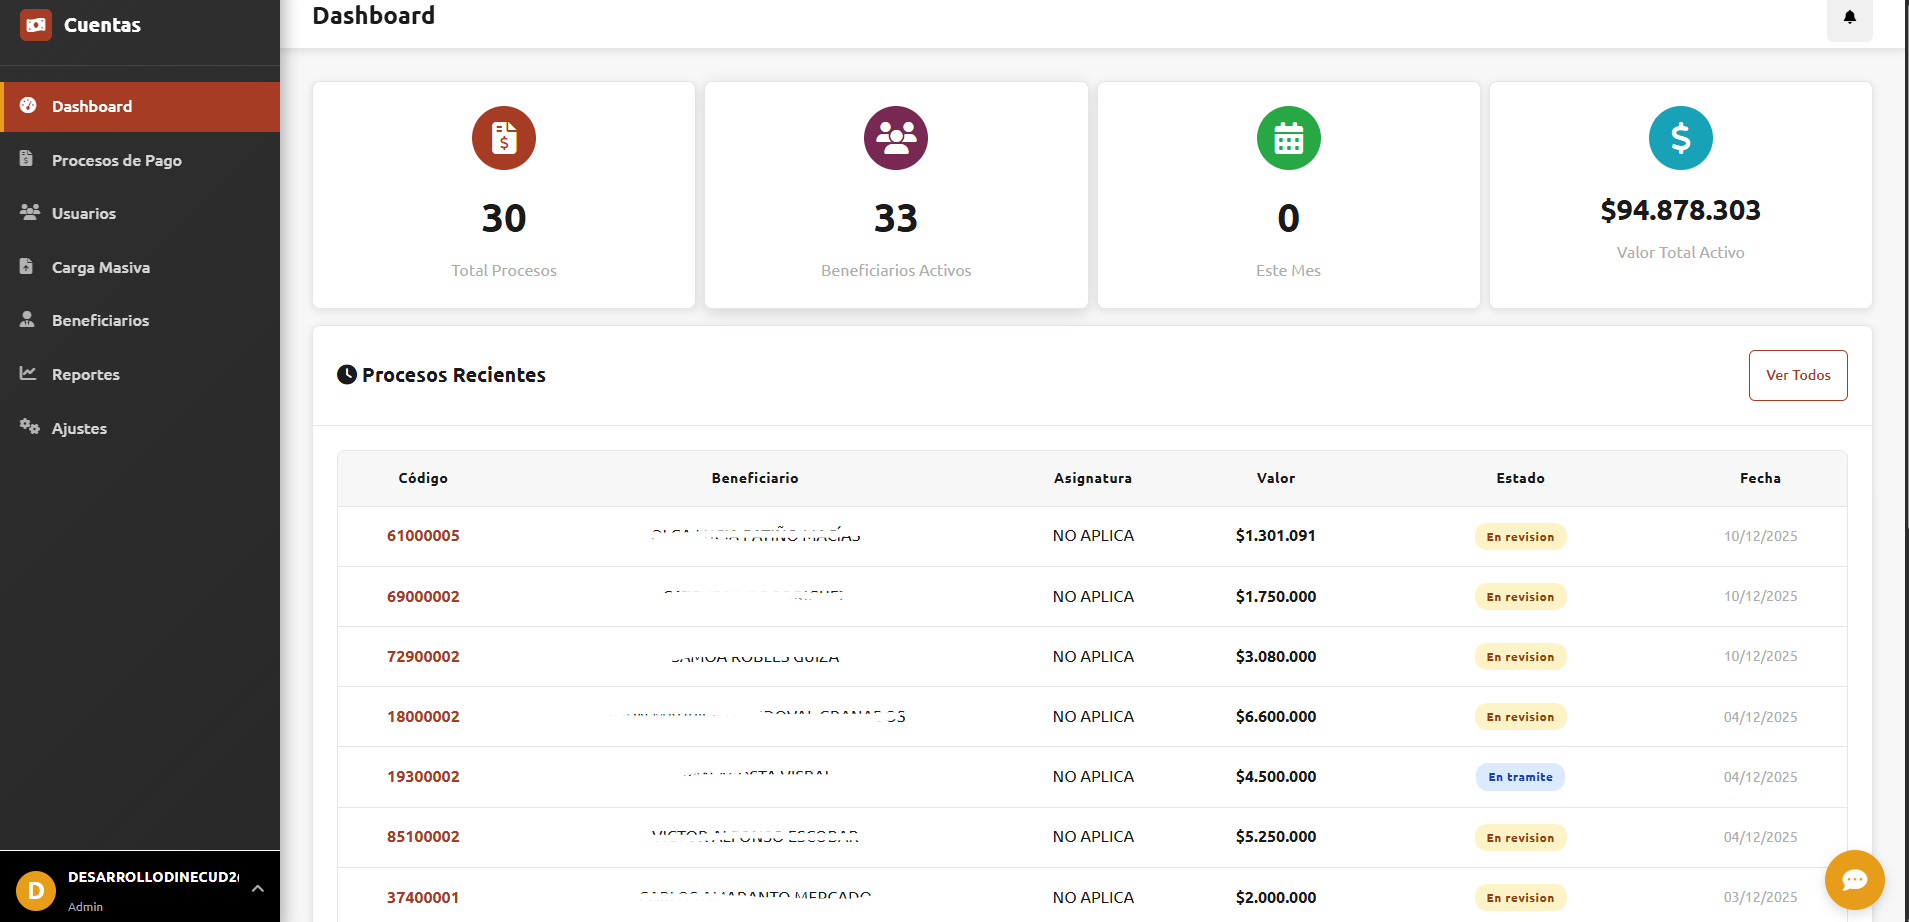
Task: Click the clock icon next to Procesos Recientes
Action: pos(347,374)
